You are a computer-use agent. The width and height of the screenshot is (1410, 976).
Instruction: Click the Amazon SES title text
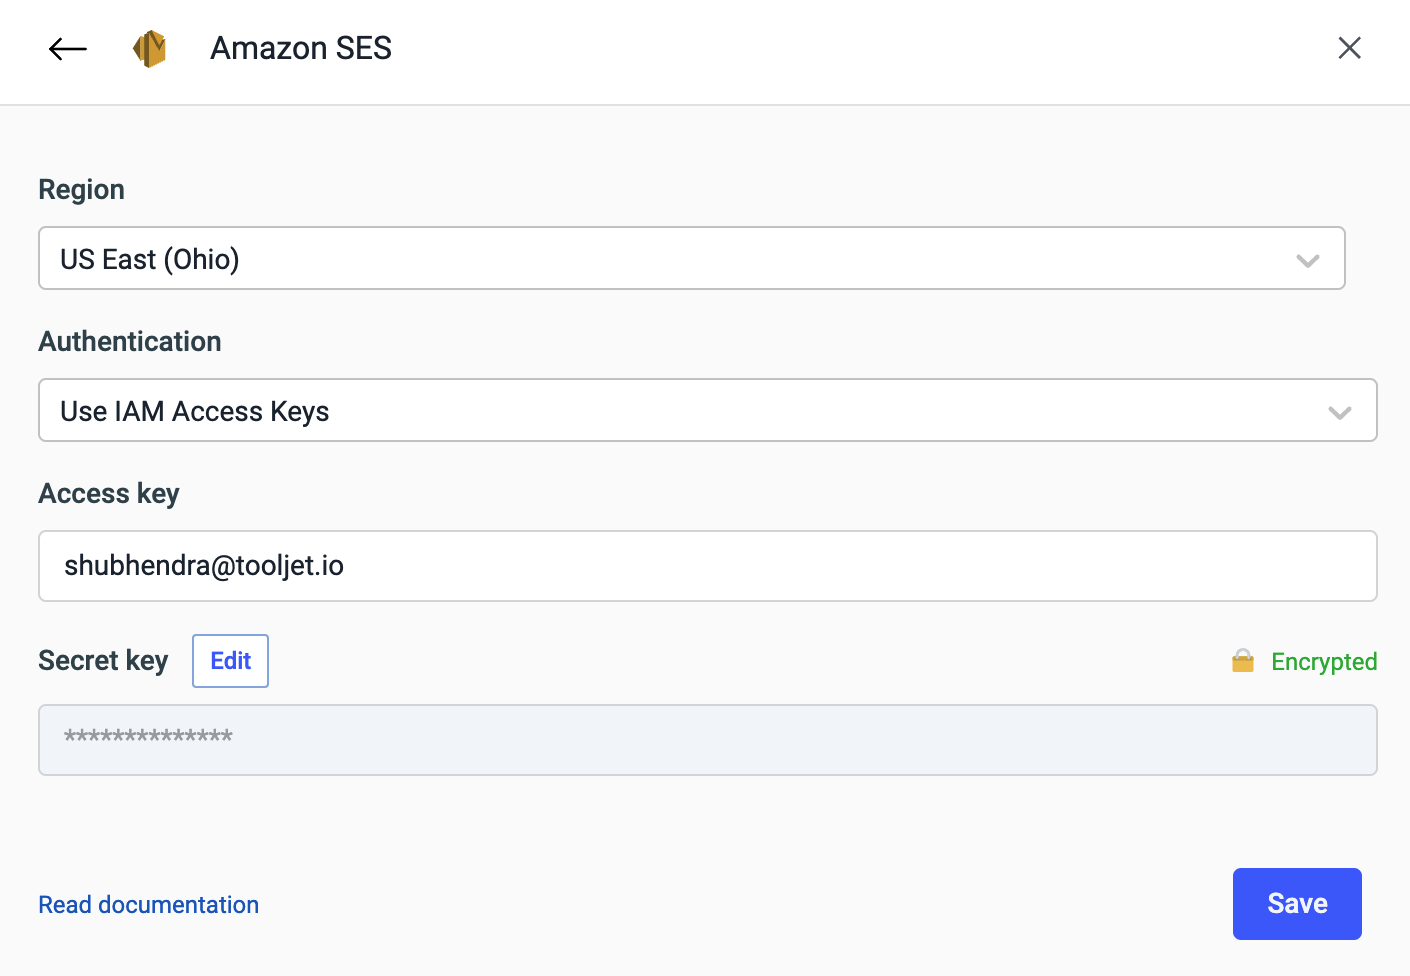pyautogui.click(x=300, y=48)
